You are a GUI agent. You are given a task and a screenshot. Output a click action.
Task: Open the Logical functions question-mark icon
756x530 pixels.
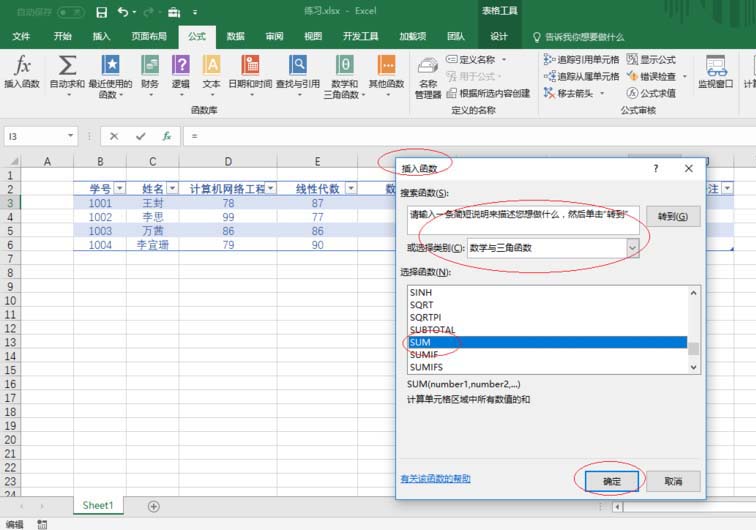181,65
